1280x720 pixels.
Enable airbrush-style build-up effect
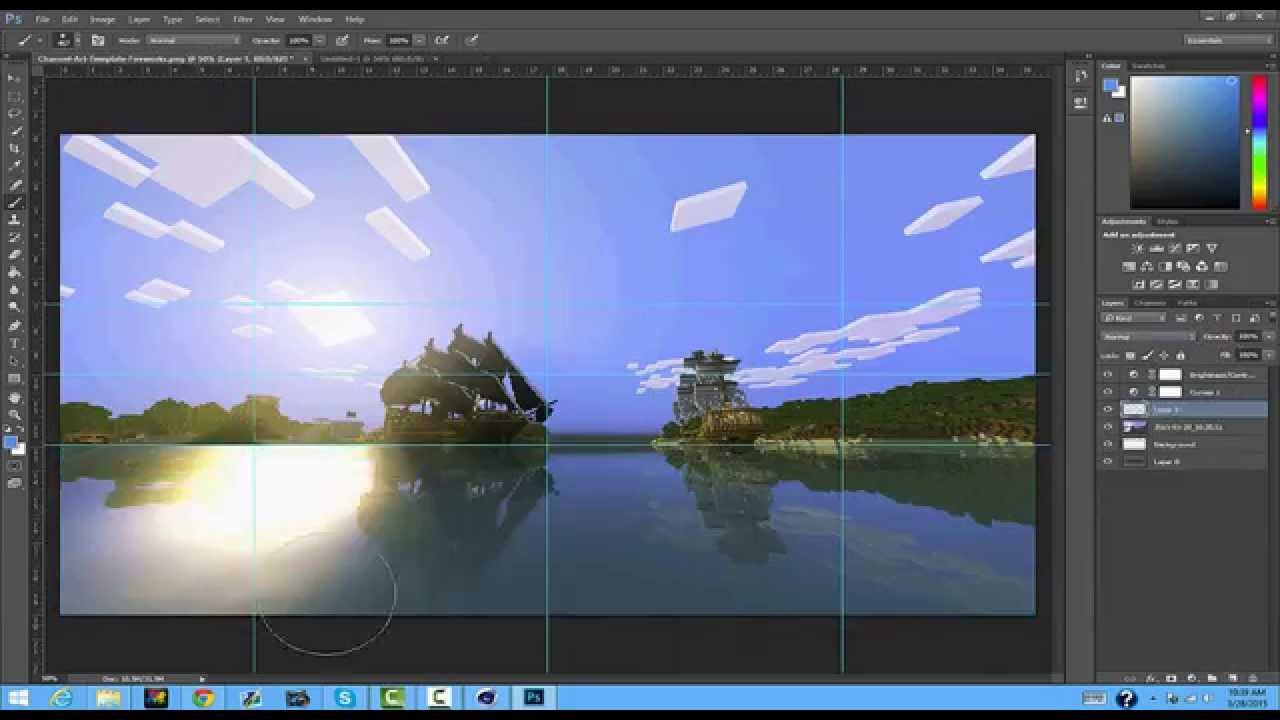pyautogui.click(x=440, y=40)
